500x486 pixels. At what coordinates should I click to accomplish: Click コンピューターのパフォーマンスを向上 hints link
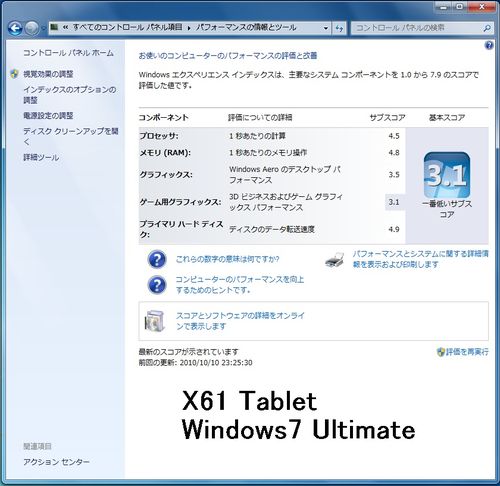click(x=240, y=285)
